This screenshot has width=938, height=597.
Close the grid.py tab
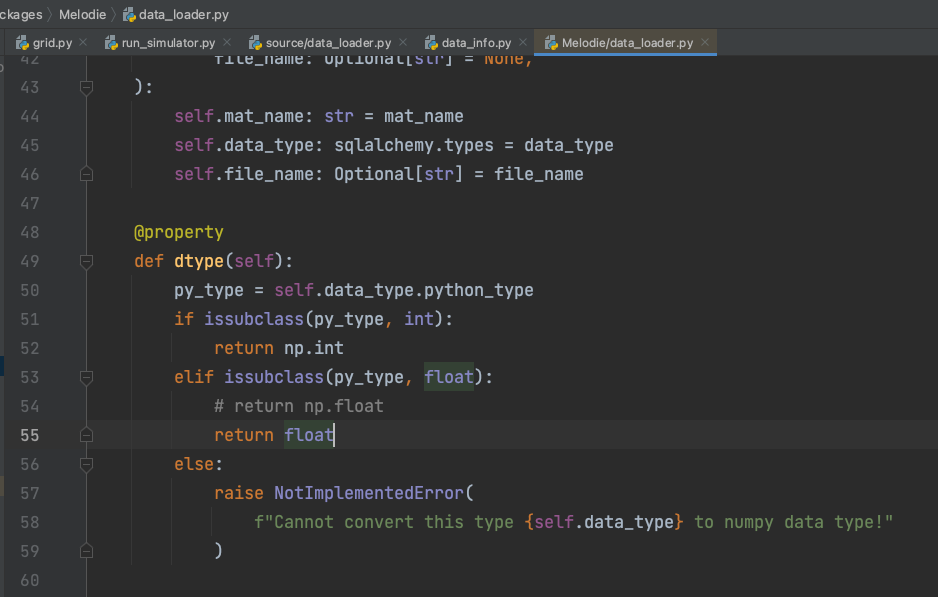click(83, 42)
